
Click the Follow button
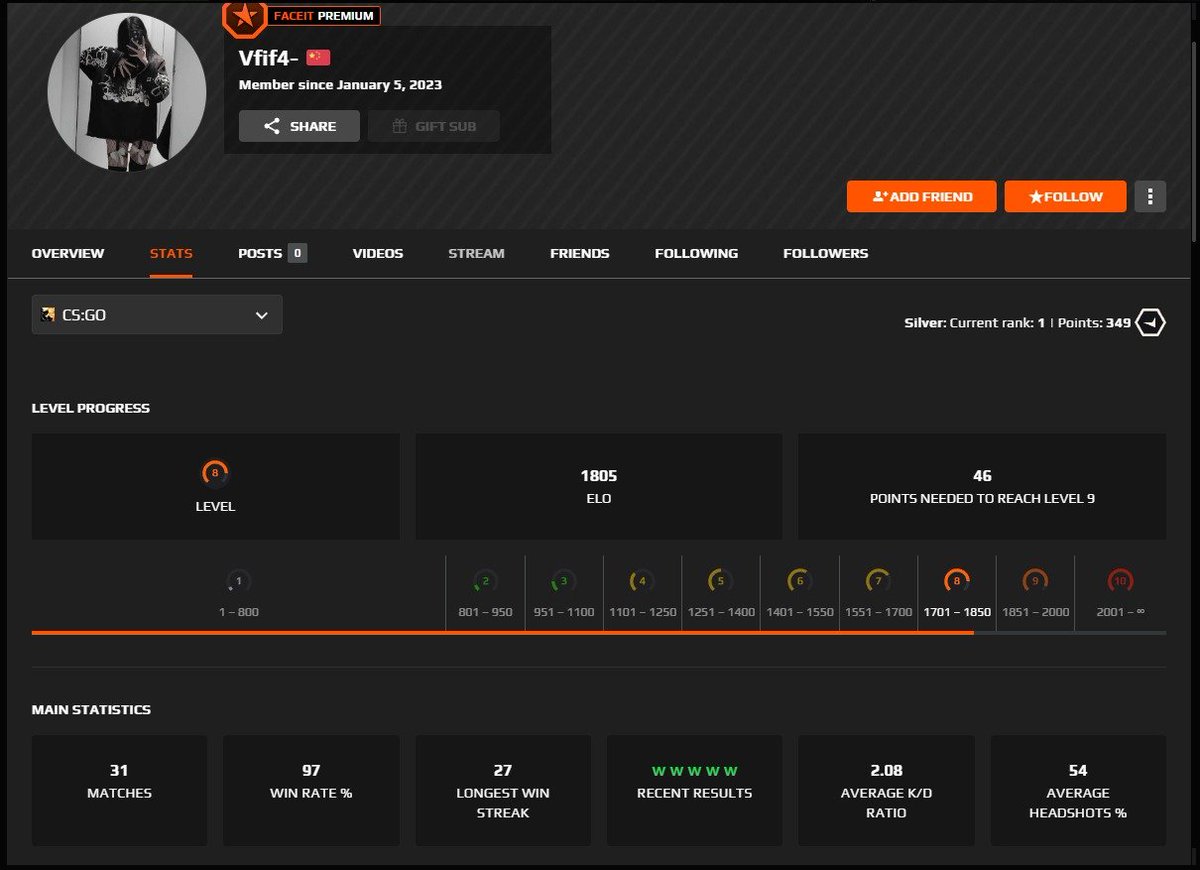click(1065, 196)
